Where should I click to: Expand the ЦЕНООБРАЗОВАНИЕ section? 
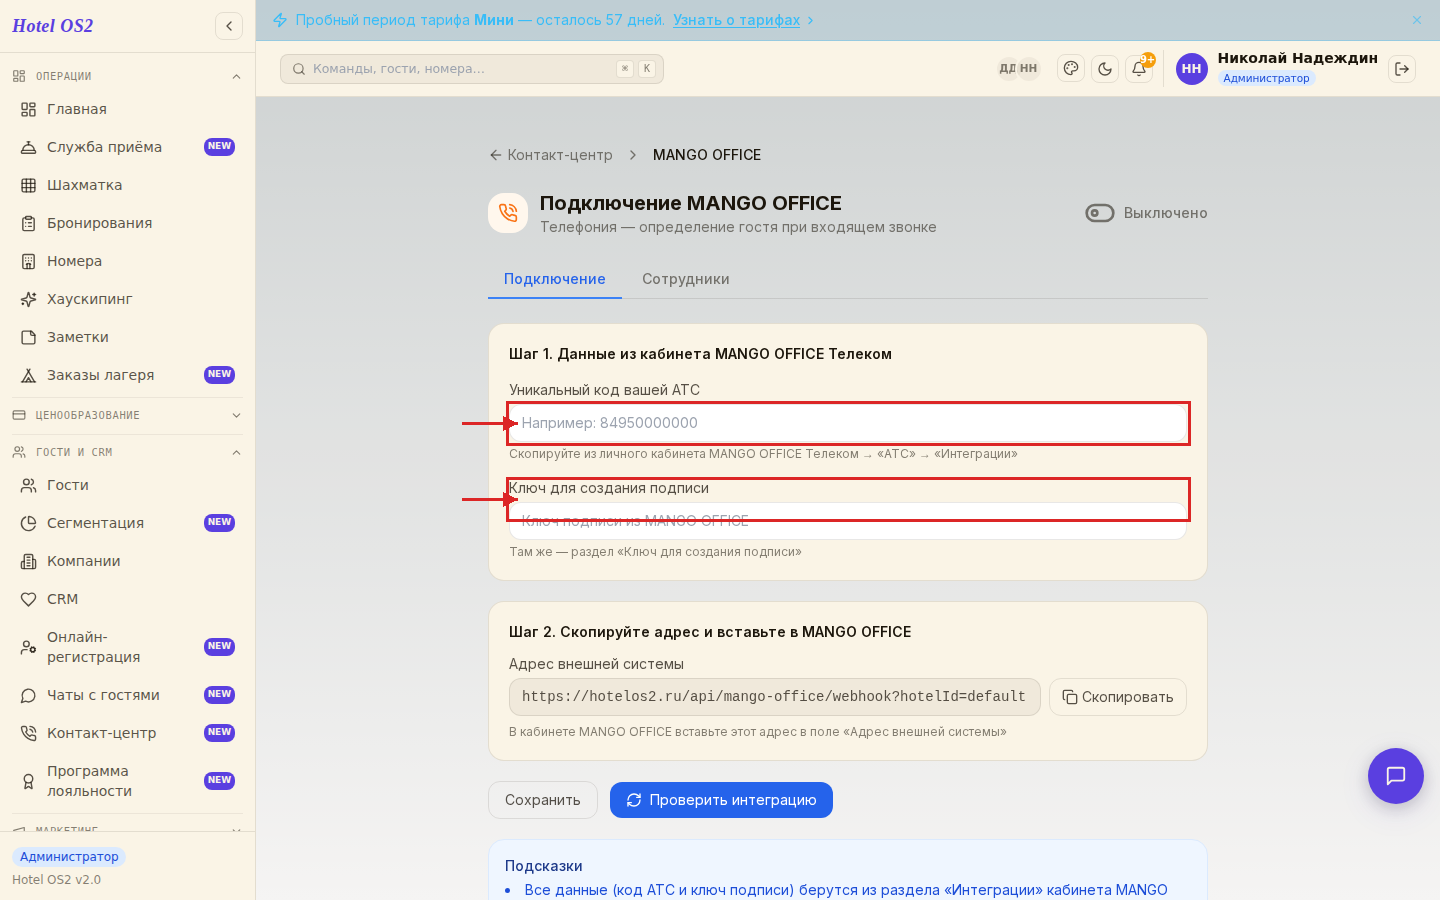(x=236, y=415)
